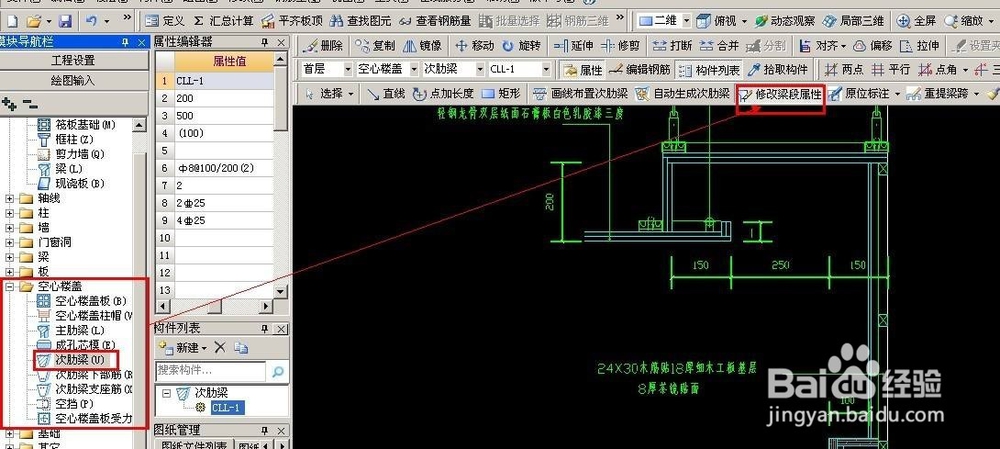1000x449 pixels.
Task: Click the 工程设置 button
Action: point(73,61)
